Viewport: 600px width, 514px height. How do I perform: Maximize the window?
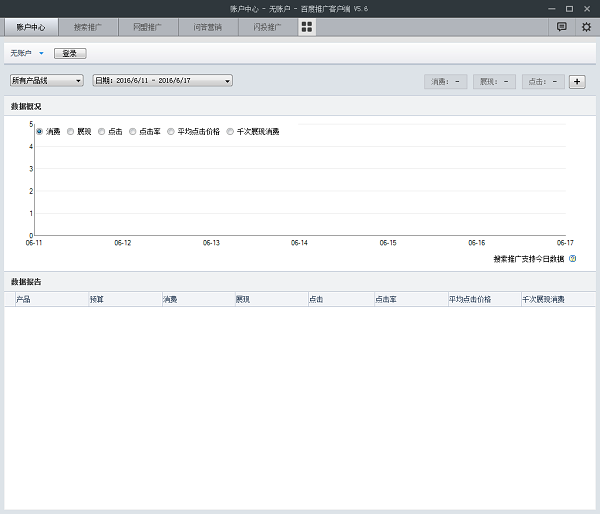[569, 9]
